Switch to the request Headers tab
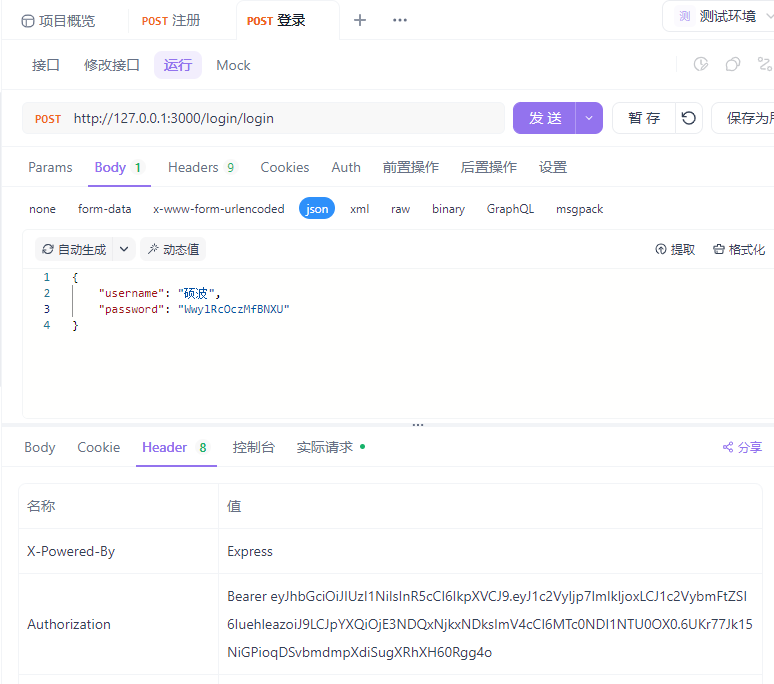774x684 pixels. pos(201,167)
